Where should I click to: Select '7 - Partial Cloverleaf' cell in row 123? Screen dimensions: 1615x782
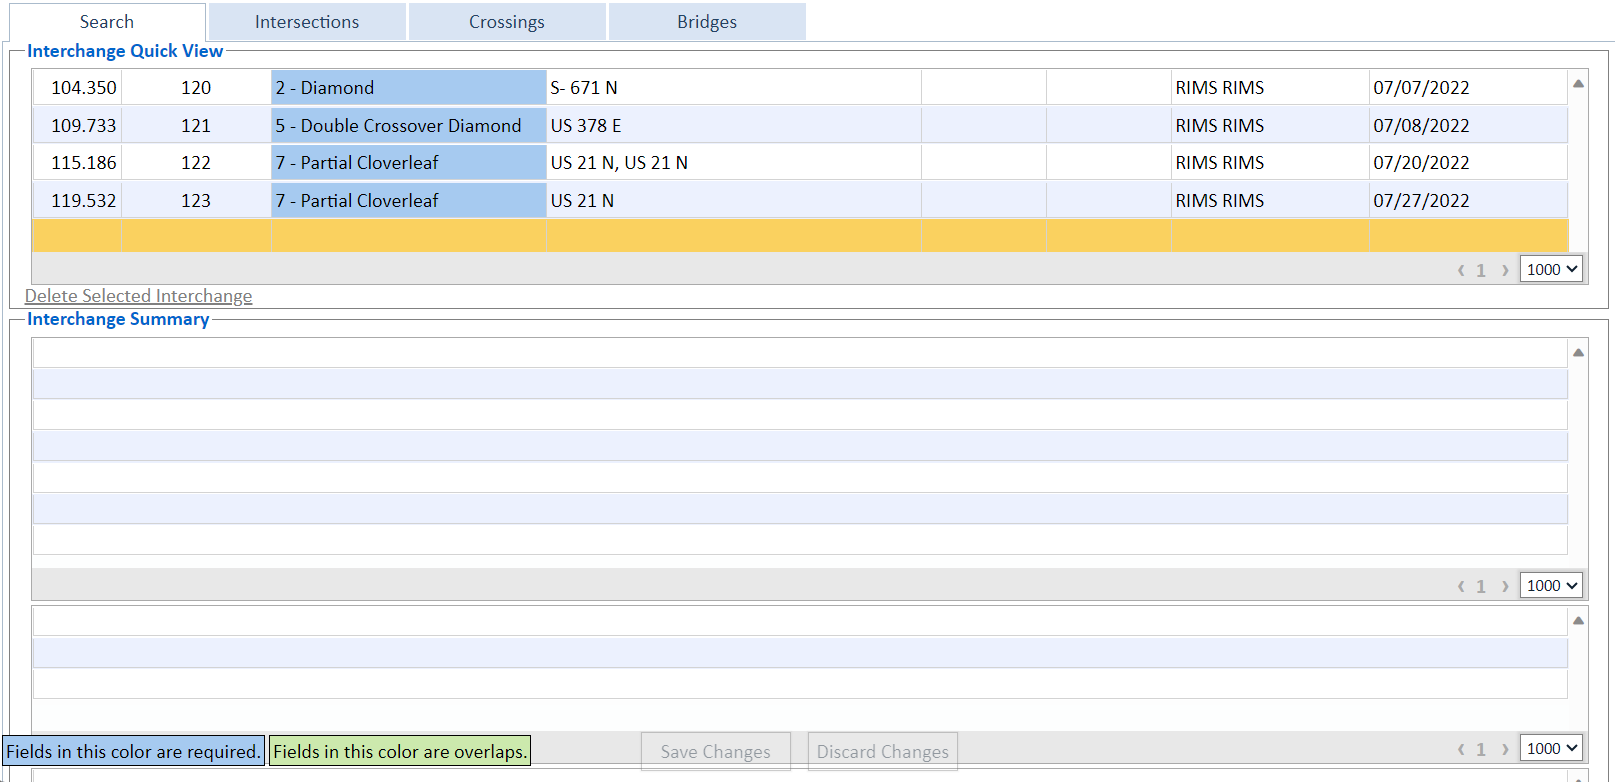click(408, 200)
